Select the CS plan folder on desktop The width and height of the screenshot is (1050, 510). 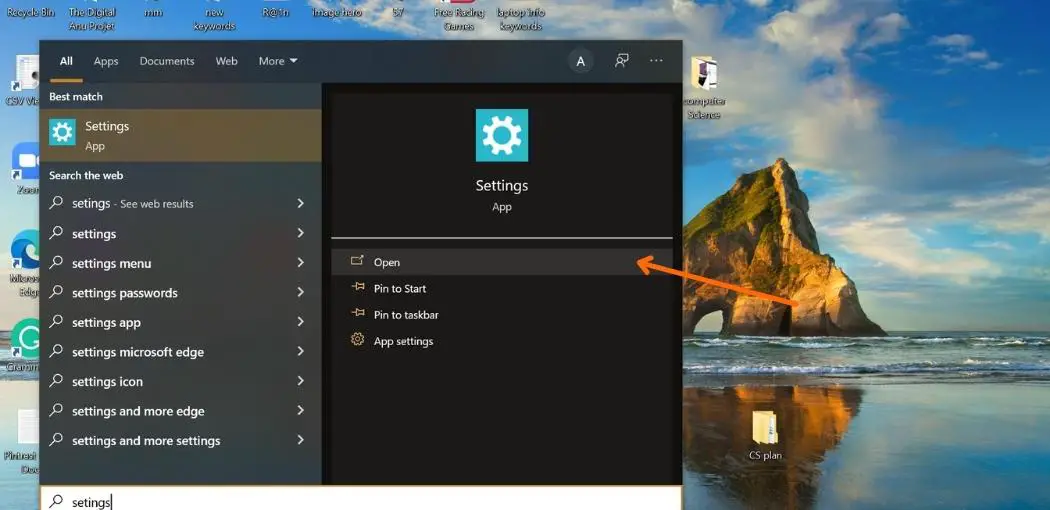765,435
